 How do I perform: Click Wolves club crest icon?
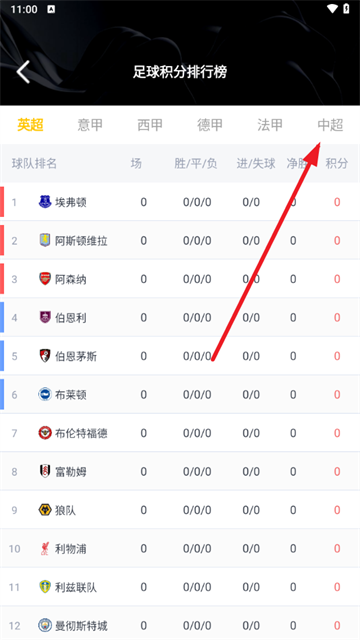44,510
